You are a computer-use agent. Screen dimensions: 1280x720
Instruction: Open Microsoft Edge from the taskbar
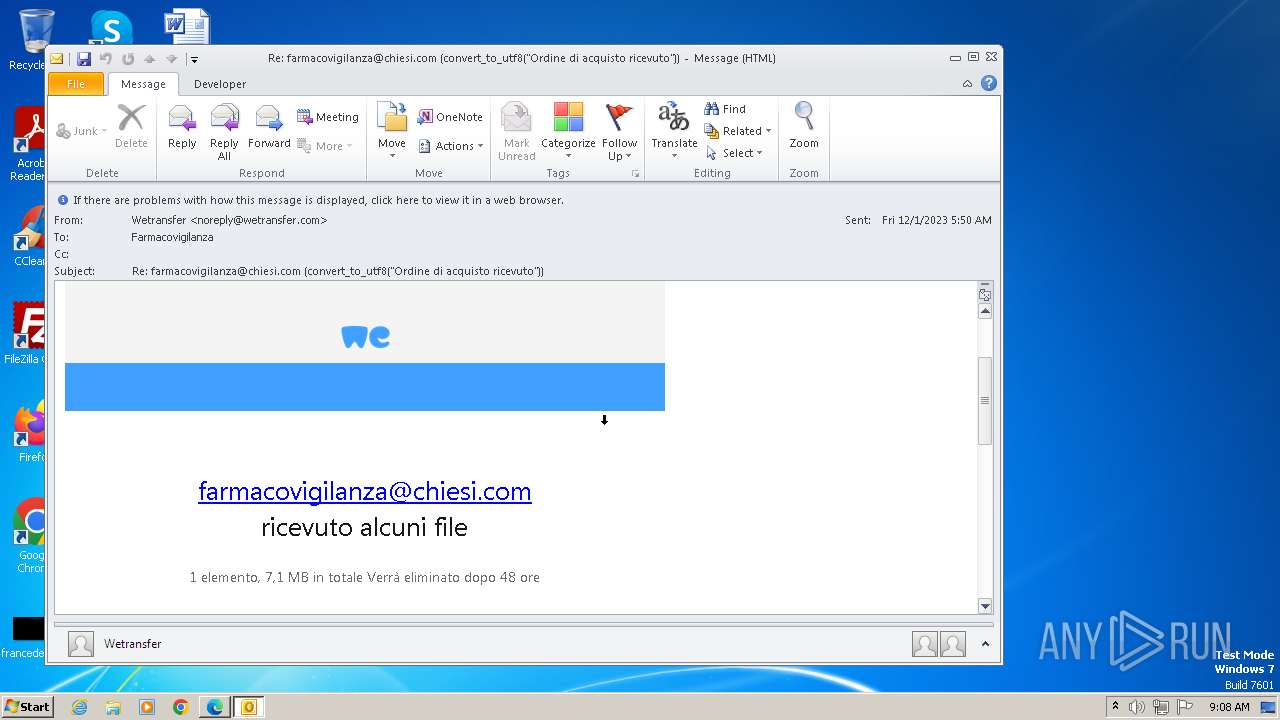pos(215,707)
